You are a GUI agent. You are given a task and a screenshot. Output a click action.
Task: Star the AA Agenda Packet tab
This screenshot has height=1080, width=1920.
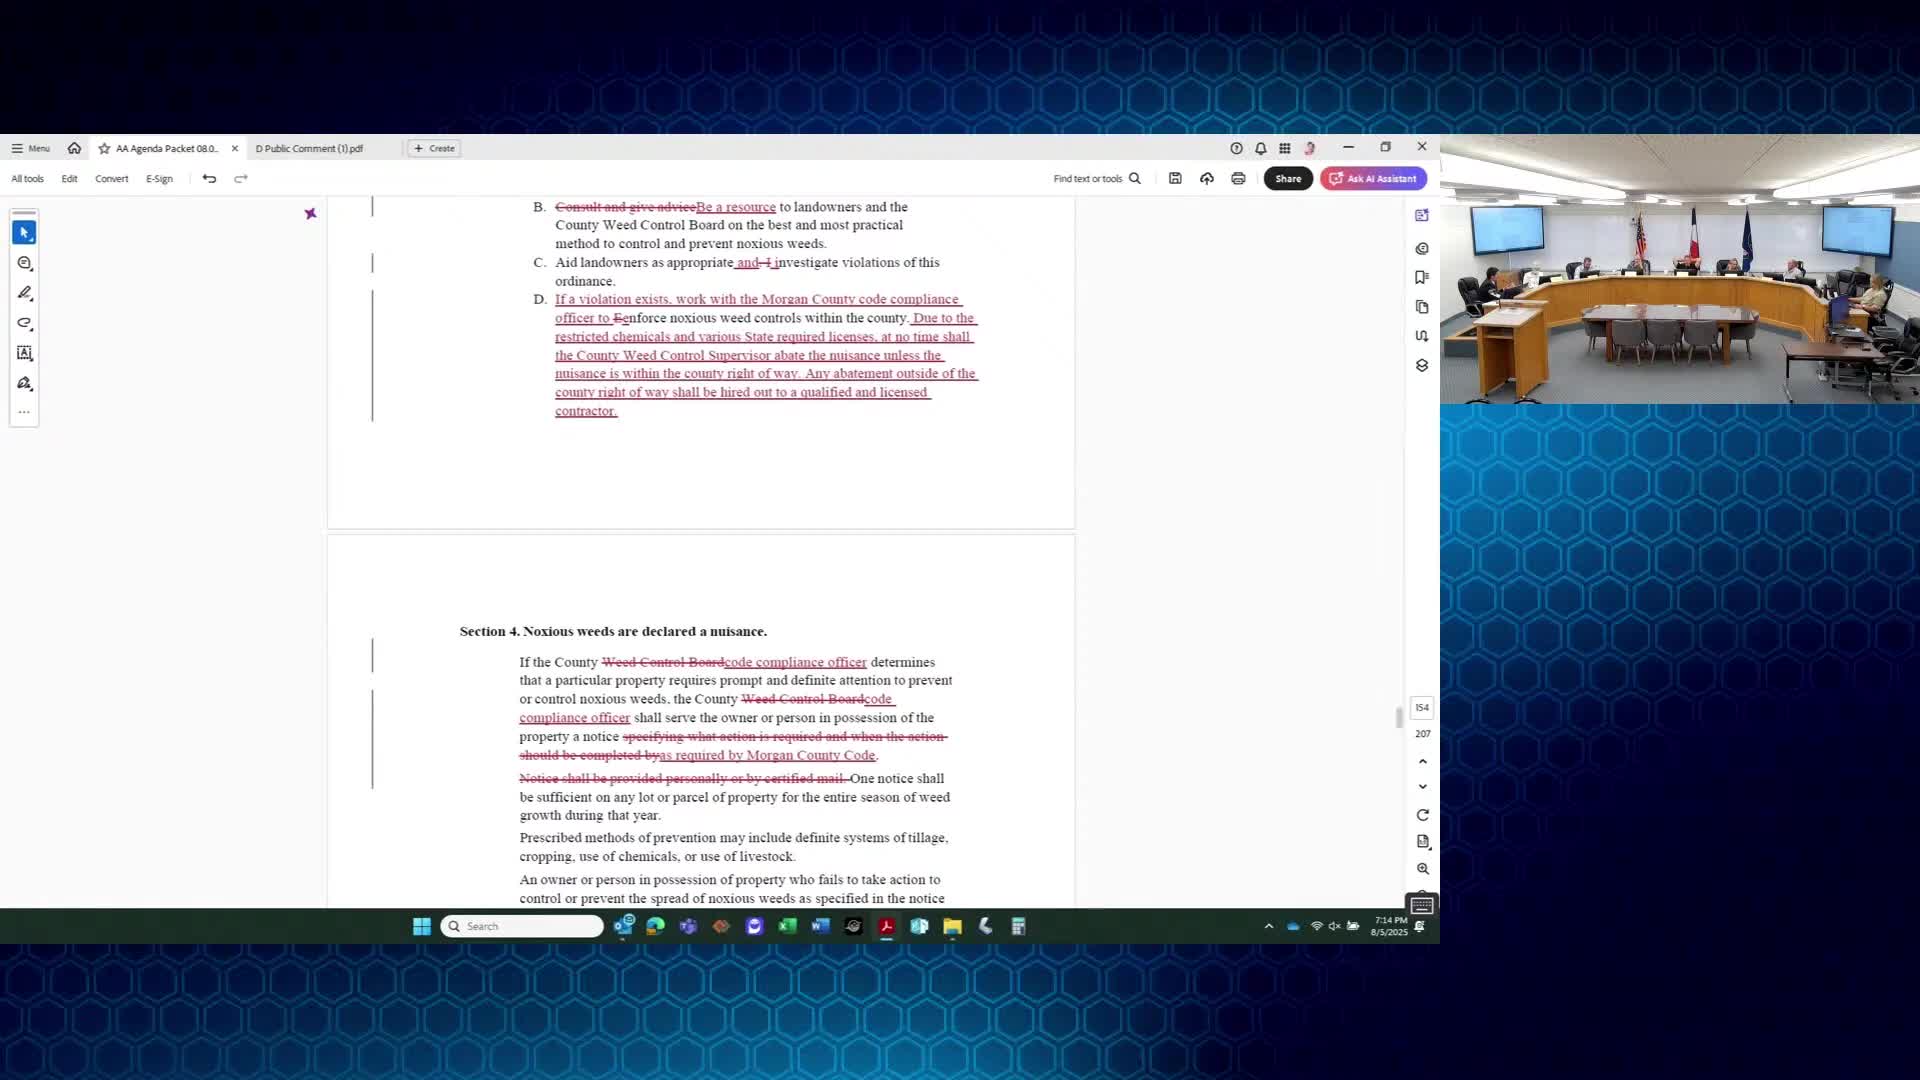[104, 148]
